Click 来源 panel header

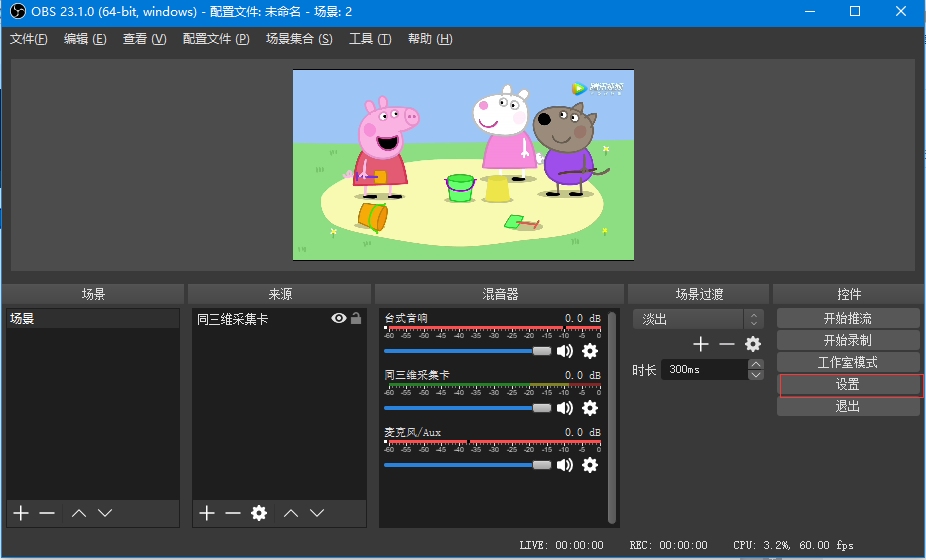pos(280,294)
